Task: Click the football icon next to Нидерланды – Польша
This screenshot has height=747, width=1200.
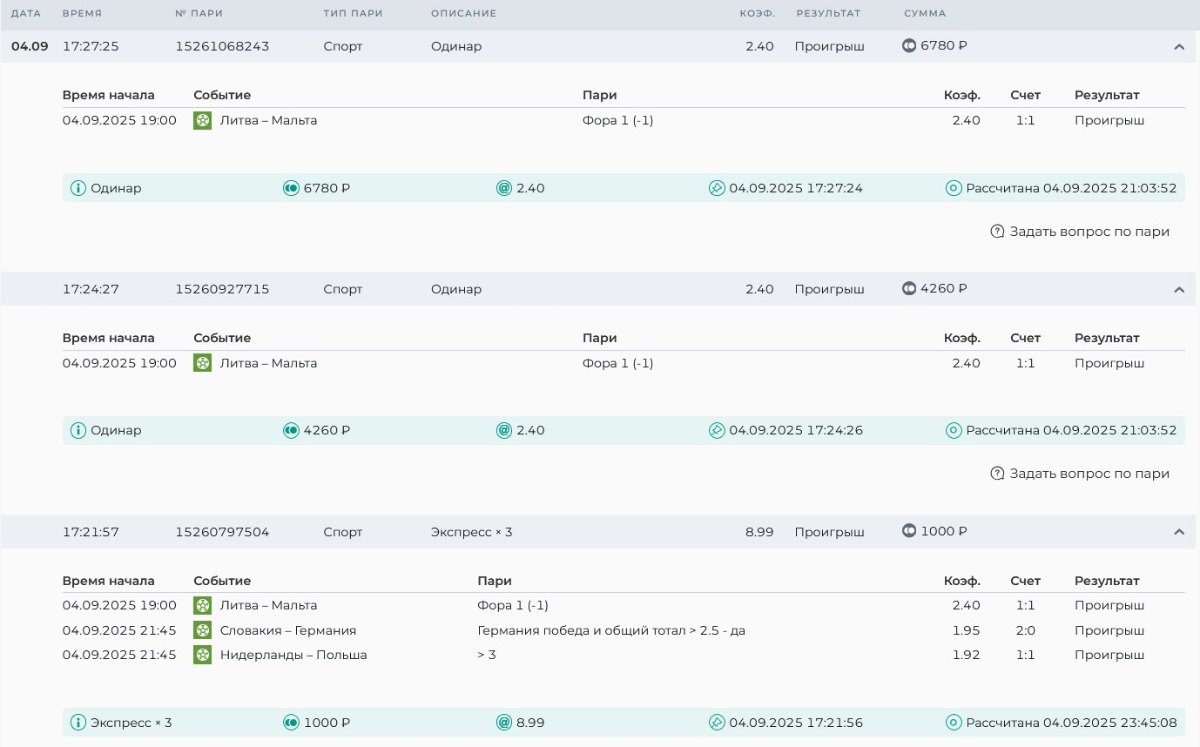Action: tap(203, 655)
